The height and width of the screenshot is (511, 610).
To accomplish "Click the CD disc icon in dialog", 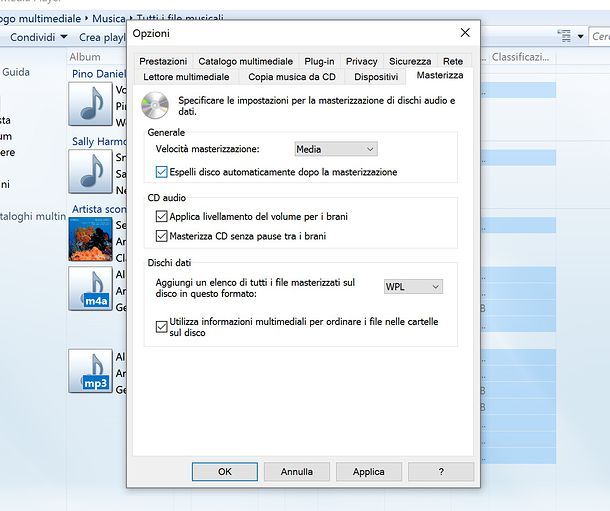I will [x=155, y=105].
